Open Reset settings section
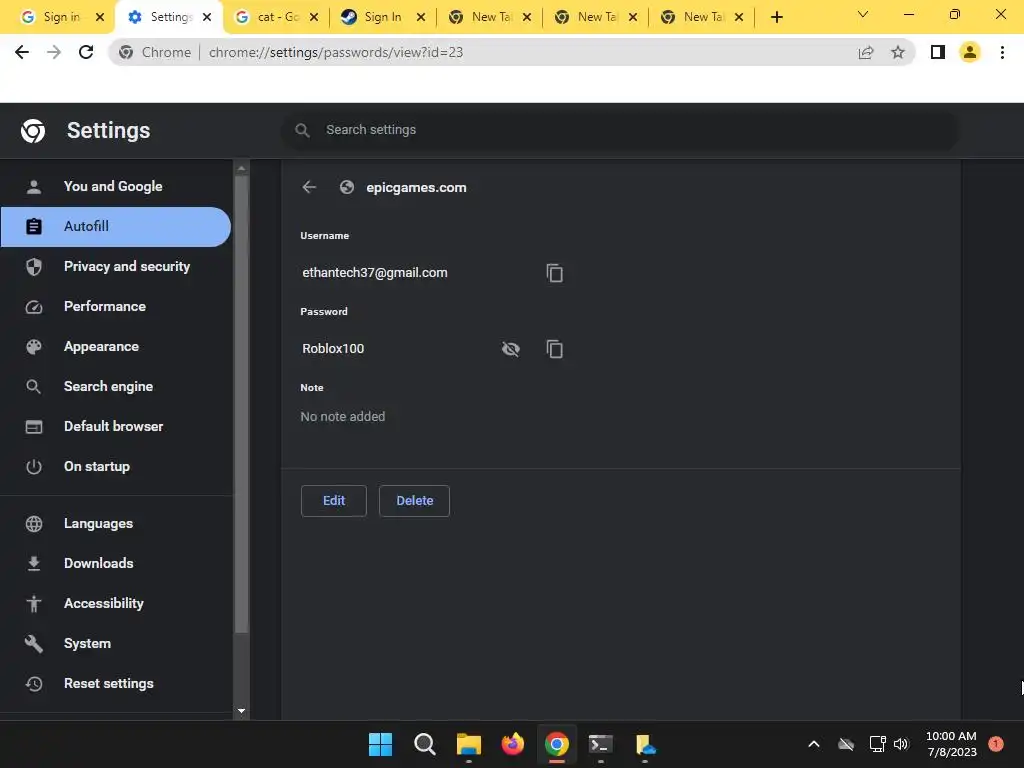Image resolution: width=1024 pixels, height=768 pixels. tap(116, 684)
